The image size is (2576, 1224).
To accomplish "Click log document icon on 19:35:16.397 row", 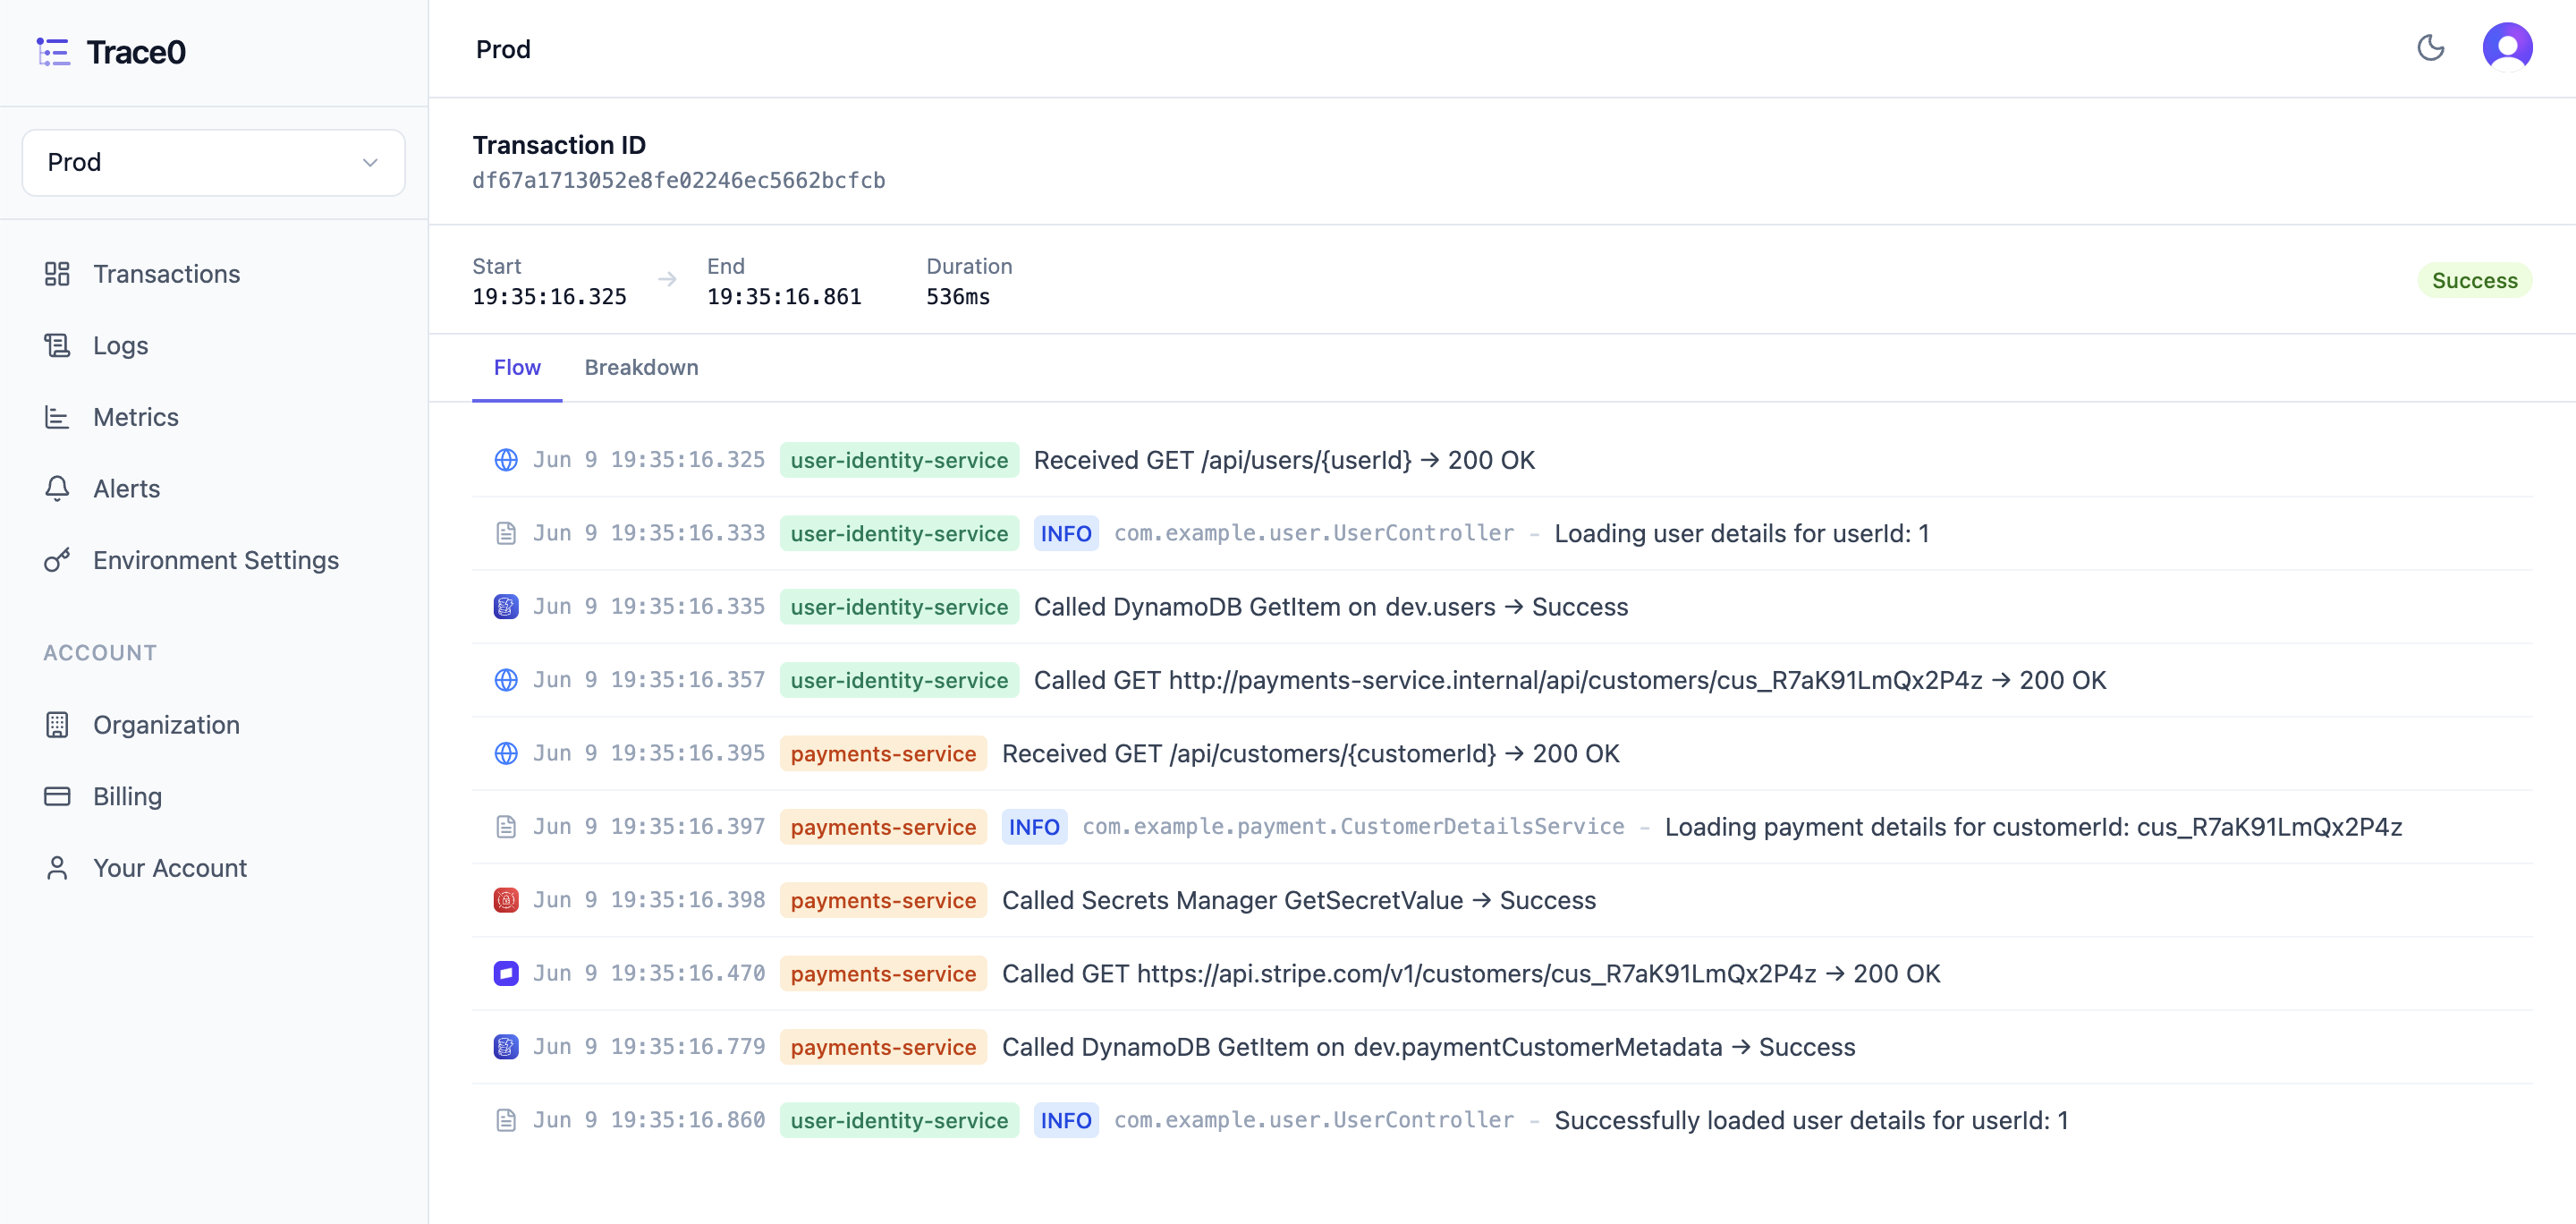I will [x=506, y=827].
